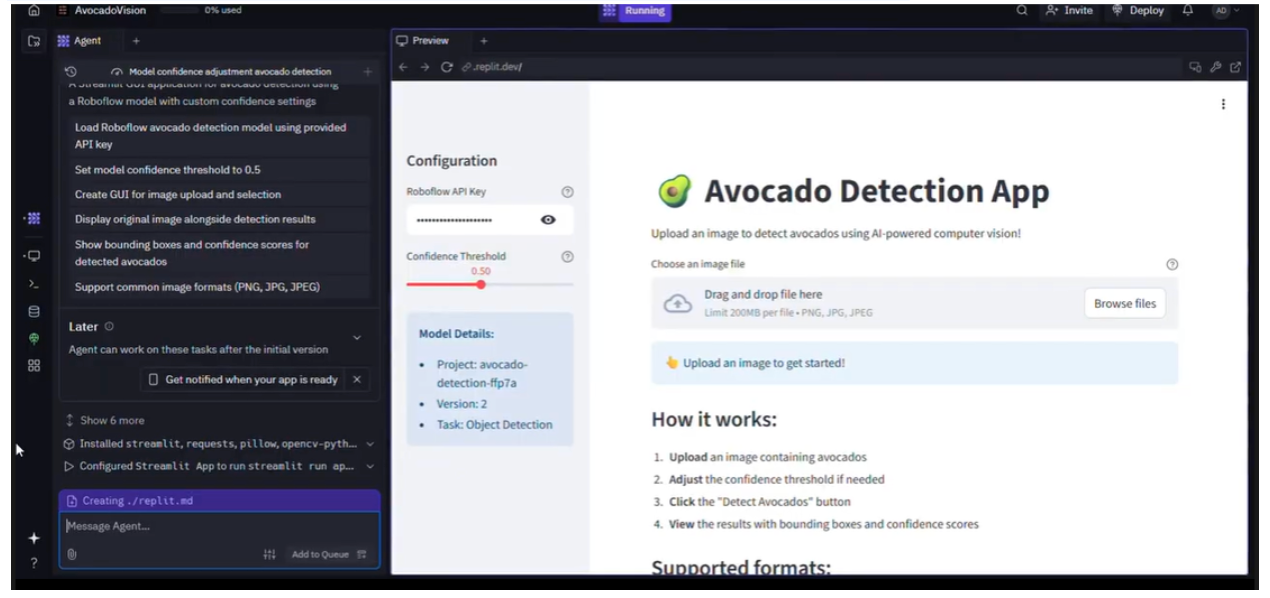1270x598 pixels.
Task: Click the preview URL address bar
Action: 820,67
